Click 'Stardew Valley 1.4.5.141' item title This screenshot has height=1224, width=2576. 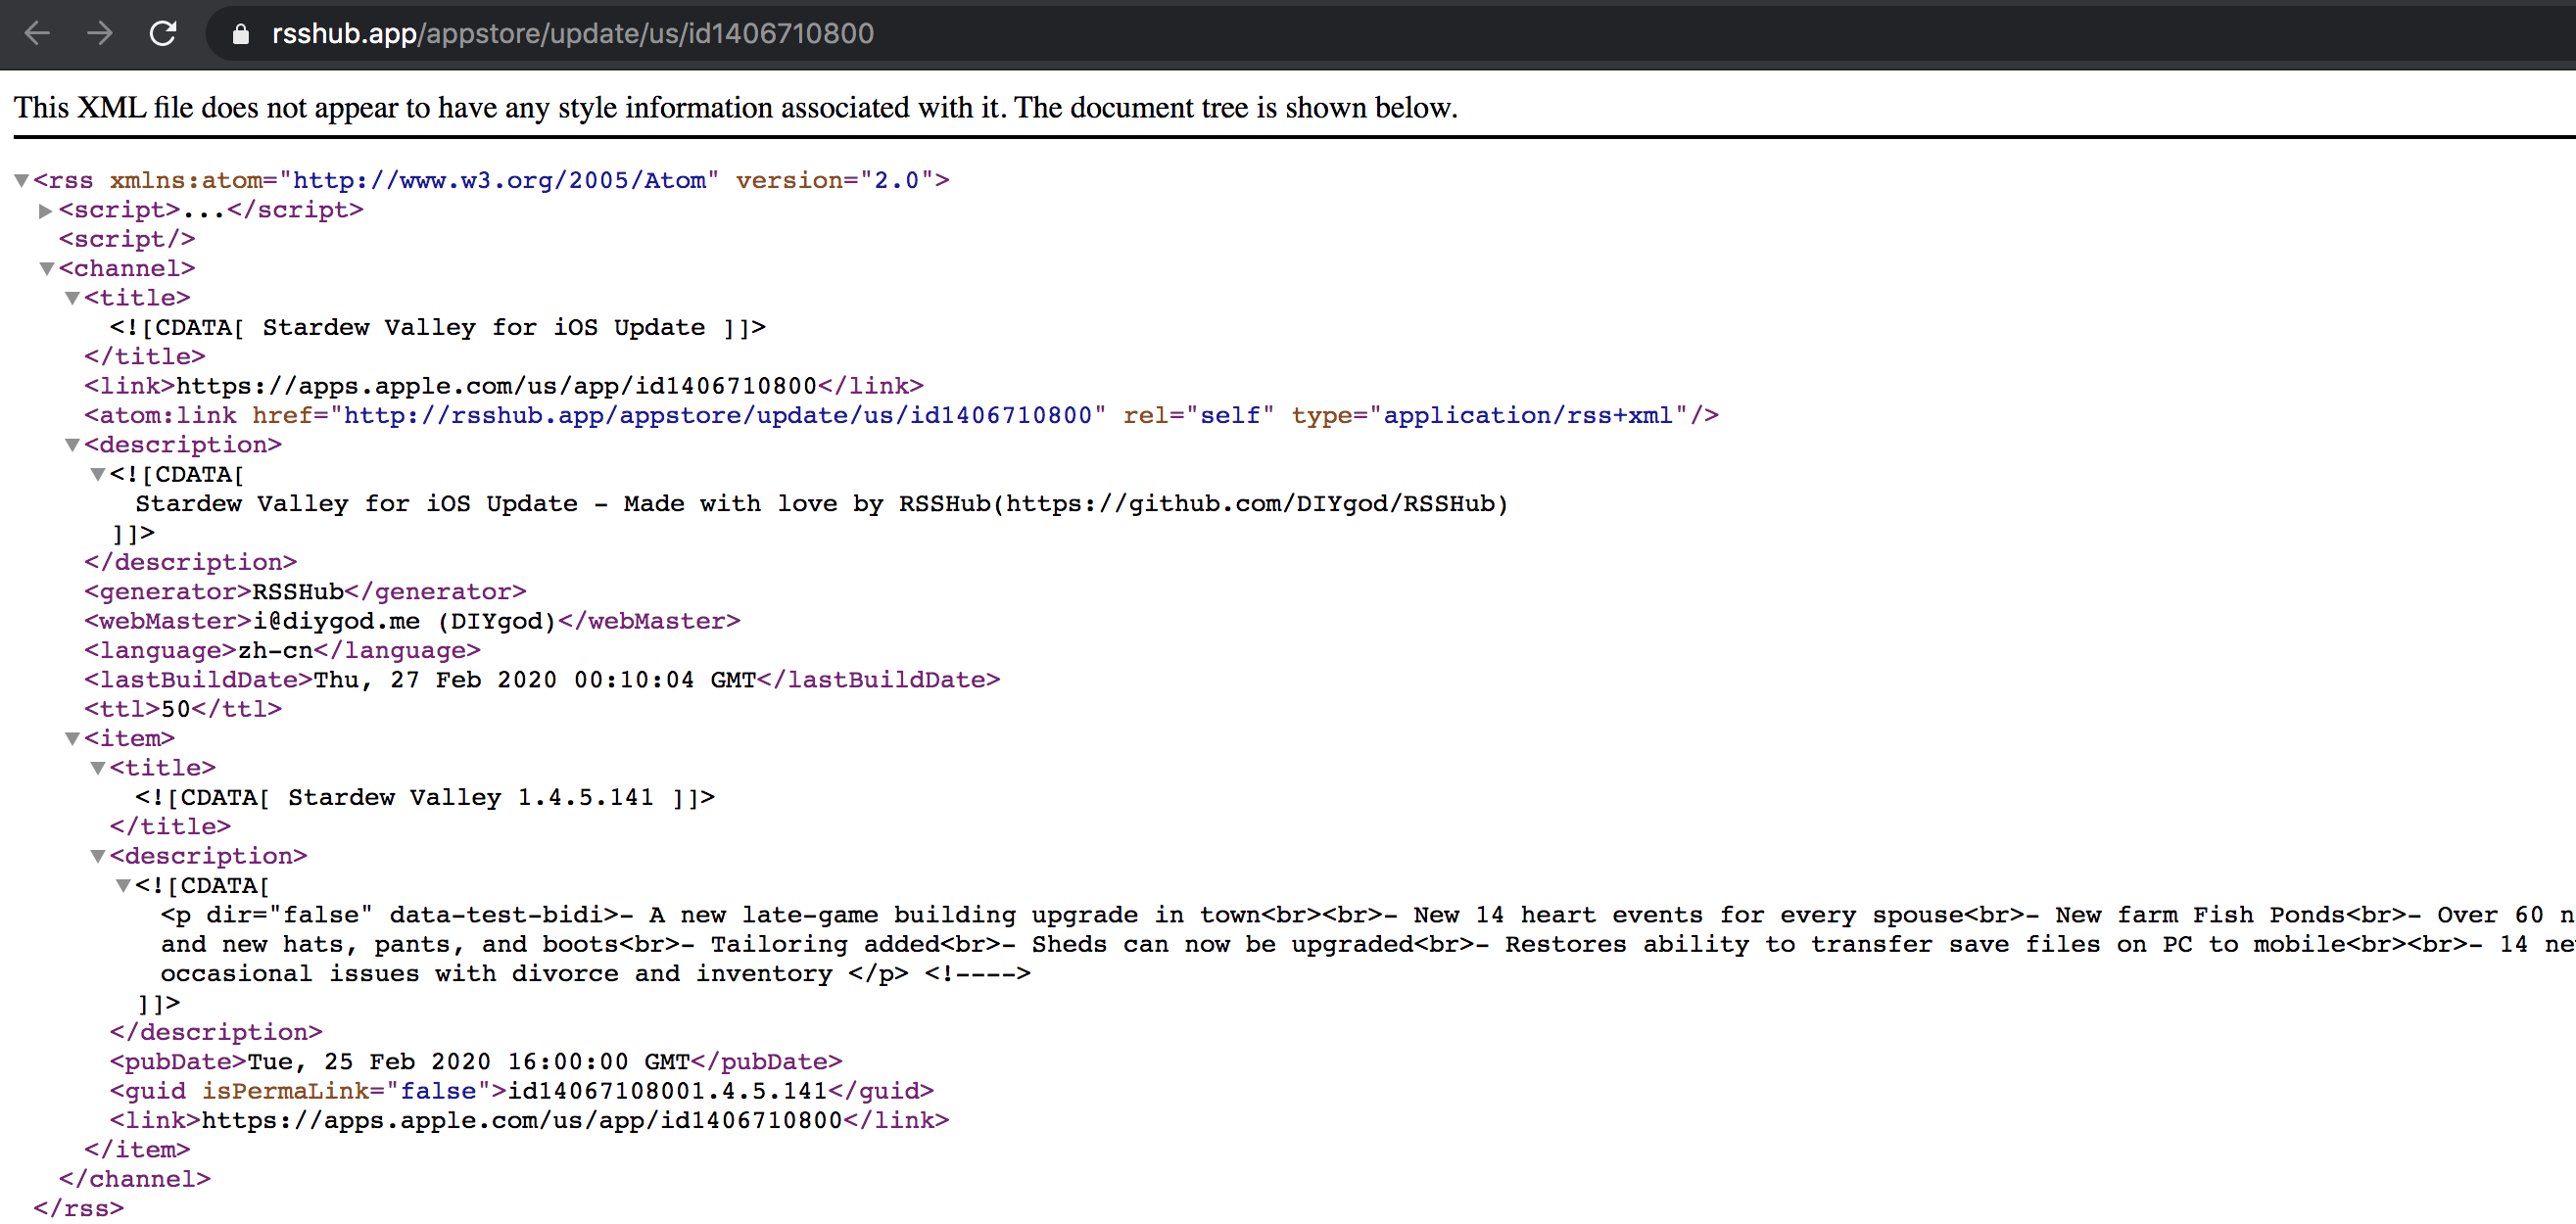point(471,798)
